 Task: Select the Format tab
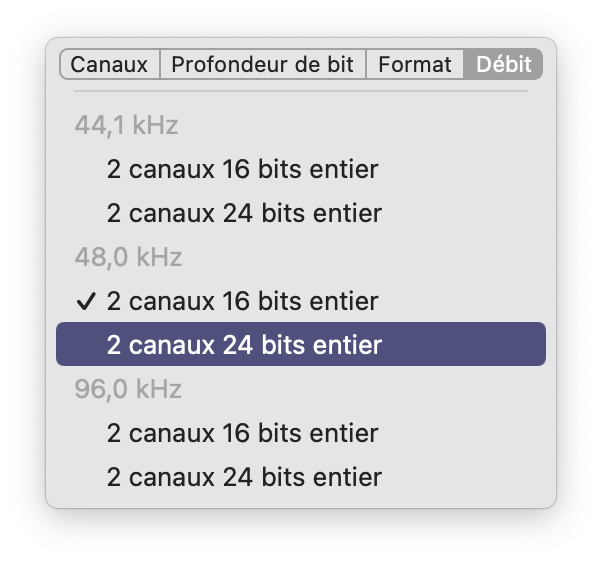pyautogui.click(x=415, y=64)
